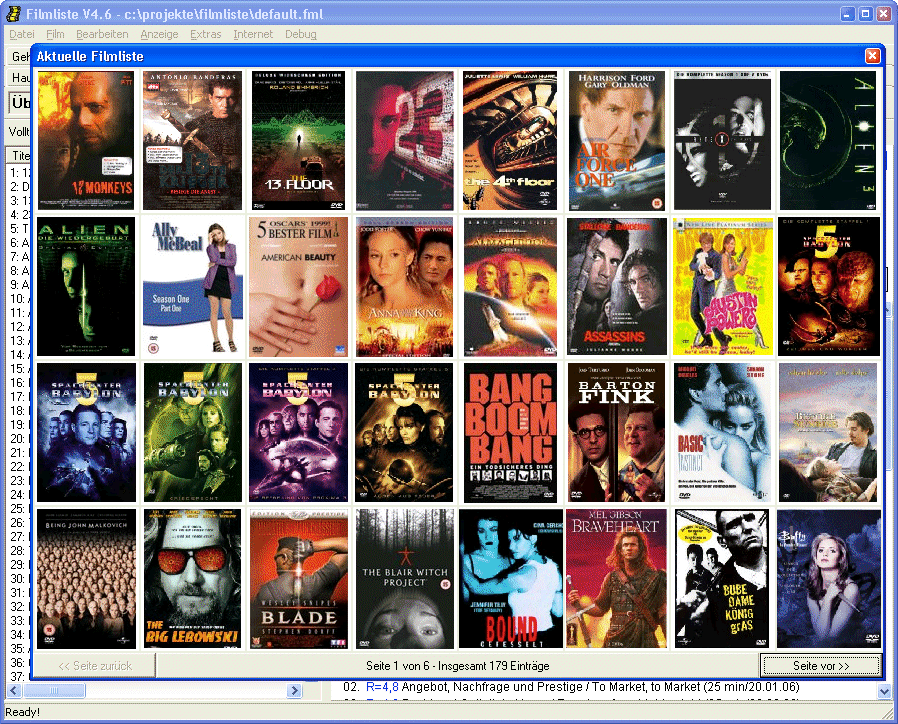Image resolution: width=898 pixels, height=724 pixels.
Task: Open the Internet menu
Action: (x=253, y=34)
